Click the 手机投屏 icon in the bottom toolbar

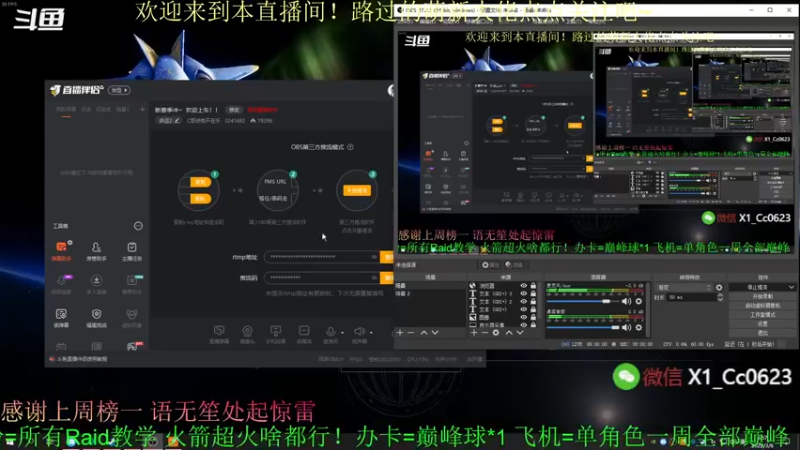point(276,331)
